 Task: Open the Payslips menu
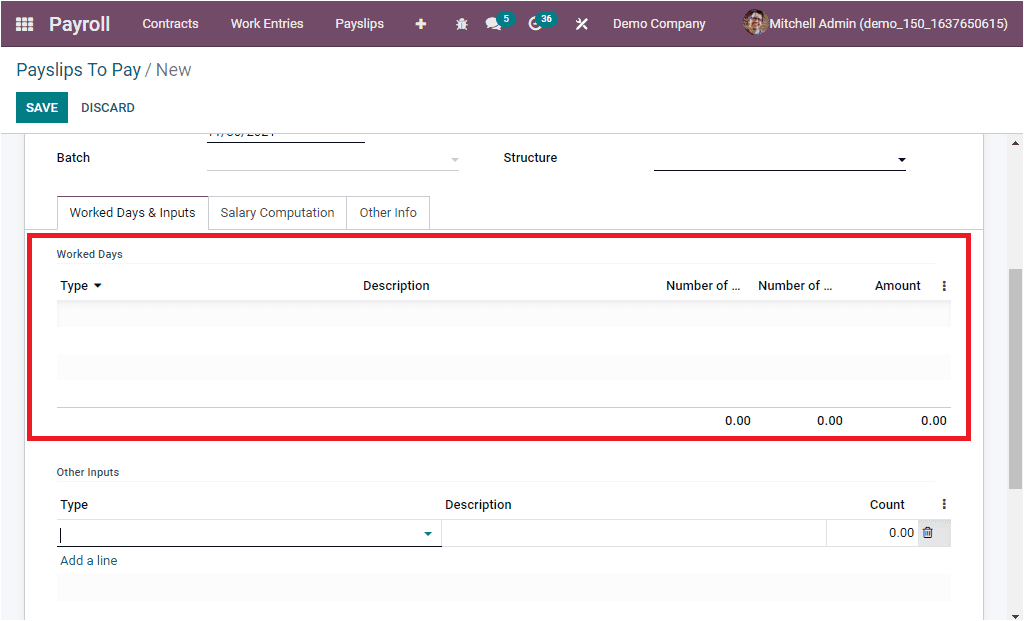[359, 23]
